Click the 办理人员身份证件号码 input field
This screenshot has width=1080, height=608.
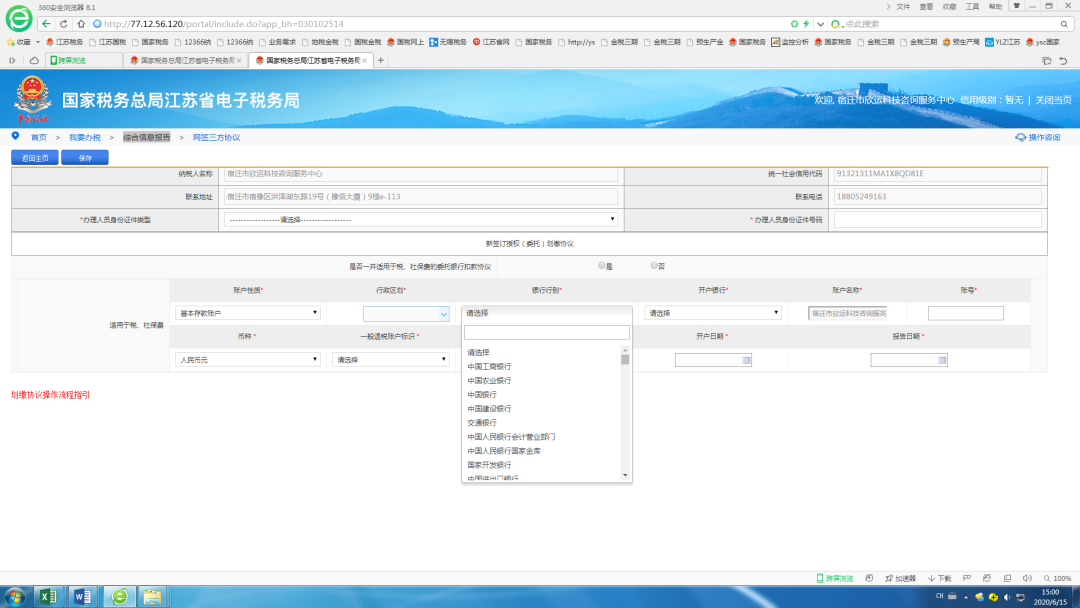937,220
